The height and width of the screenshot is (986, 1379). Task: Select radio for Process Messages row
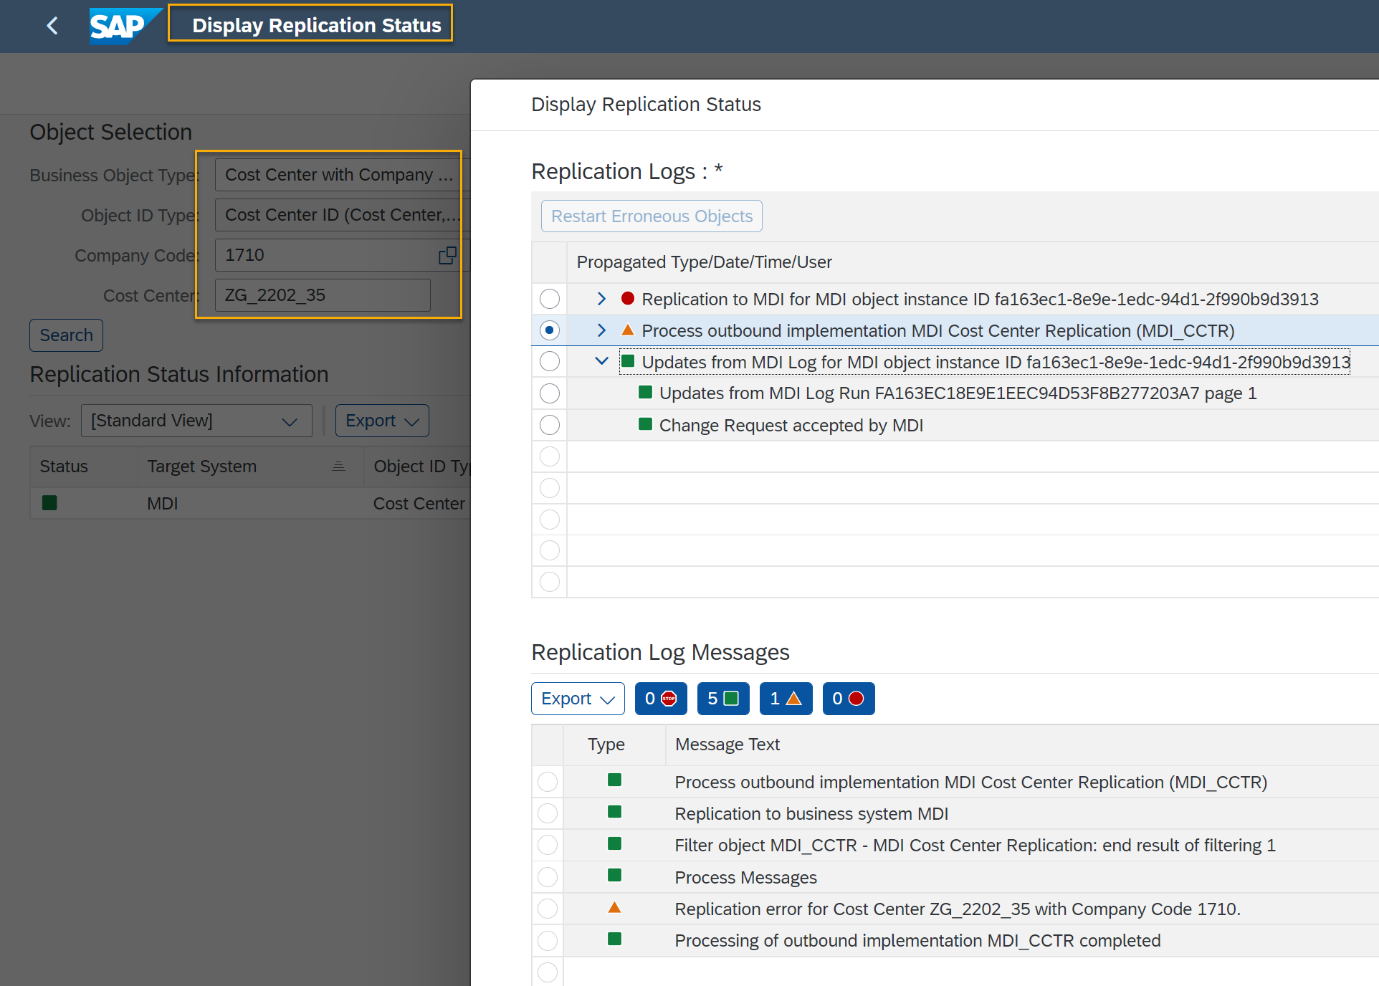548,877
